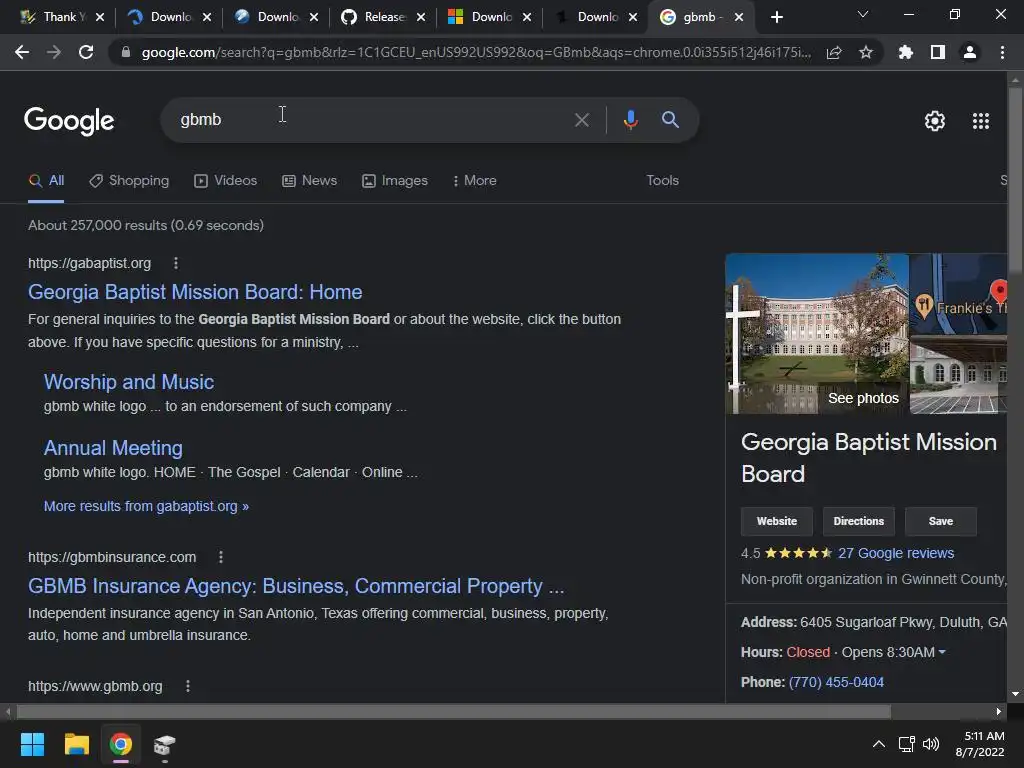The height and width of the screenshot is (768, 1024).
Task: Open the Chrome three-dot menu
Action: pos(1002,52)
